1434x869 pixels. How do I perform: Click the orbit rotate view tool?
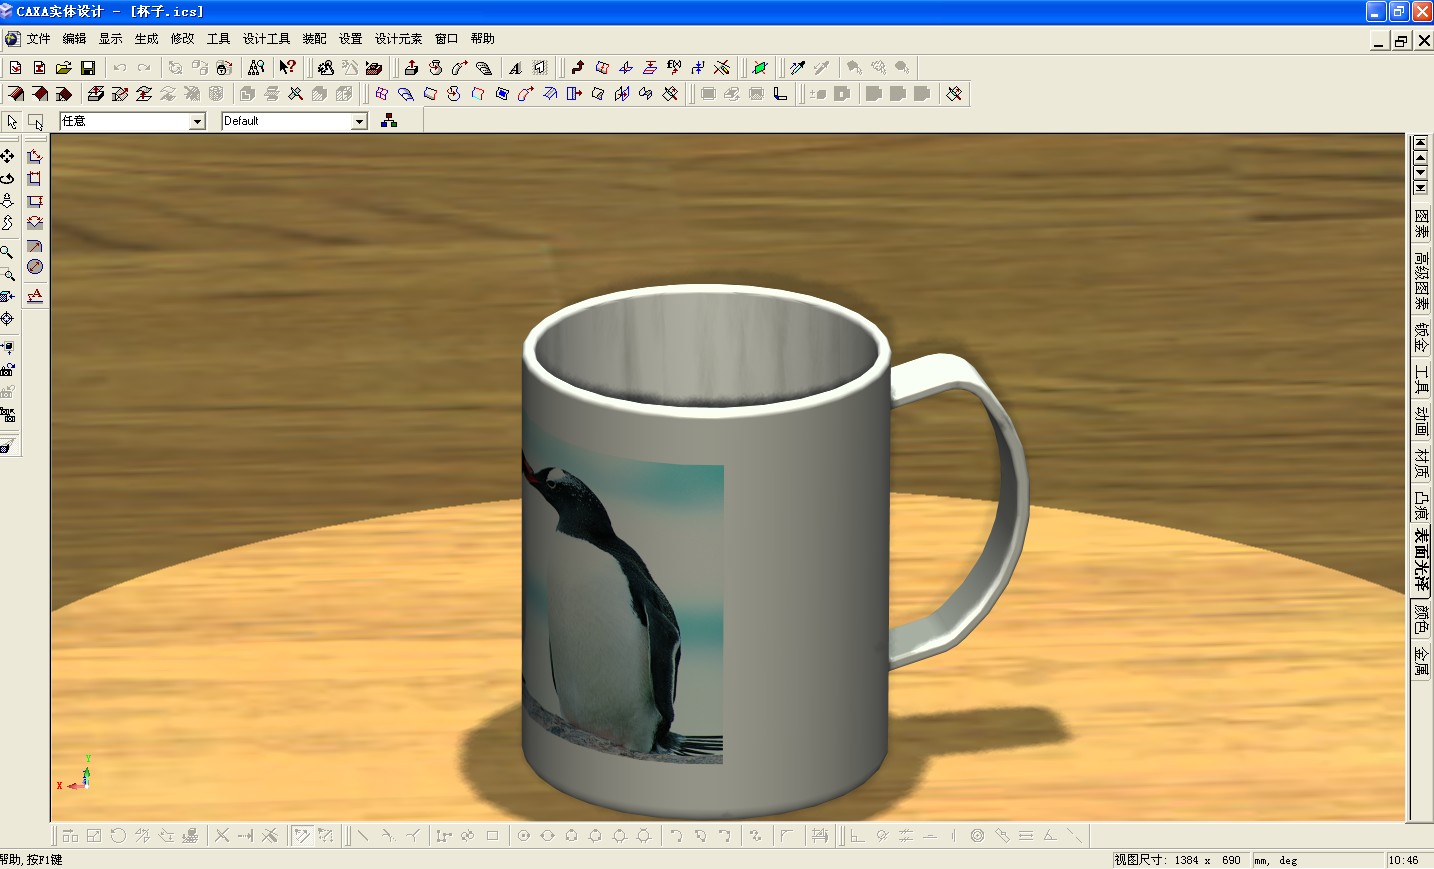8,178
